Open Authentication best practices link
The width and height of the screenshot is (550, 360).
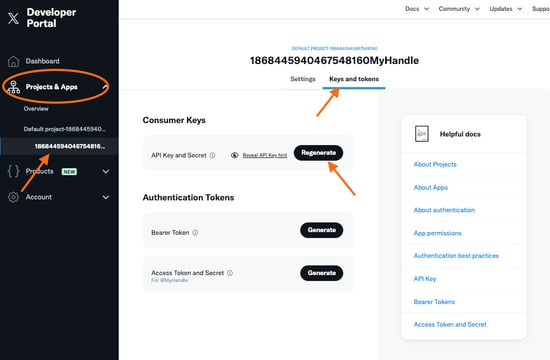pyautogui.click(x=456, y=255)
